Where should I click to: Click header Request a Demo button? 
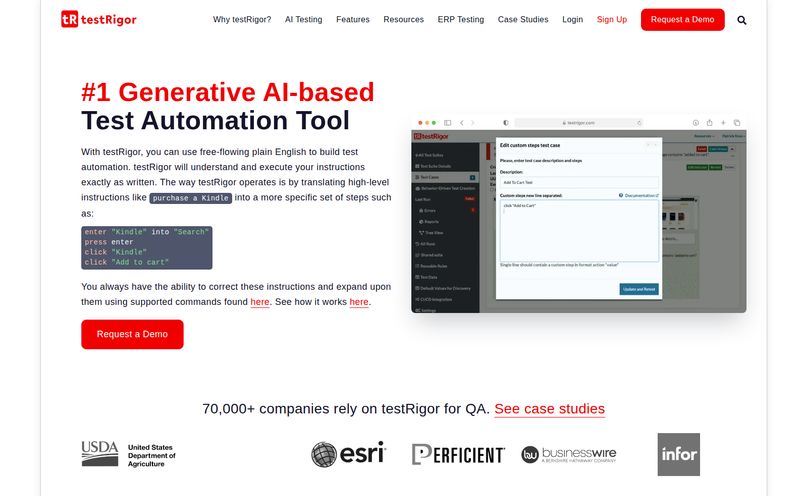coord(683,19)
